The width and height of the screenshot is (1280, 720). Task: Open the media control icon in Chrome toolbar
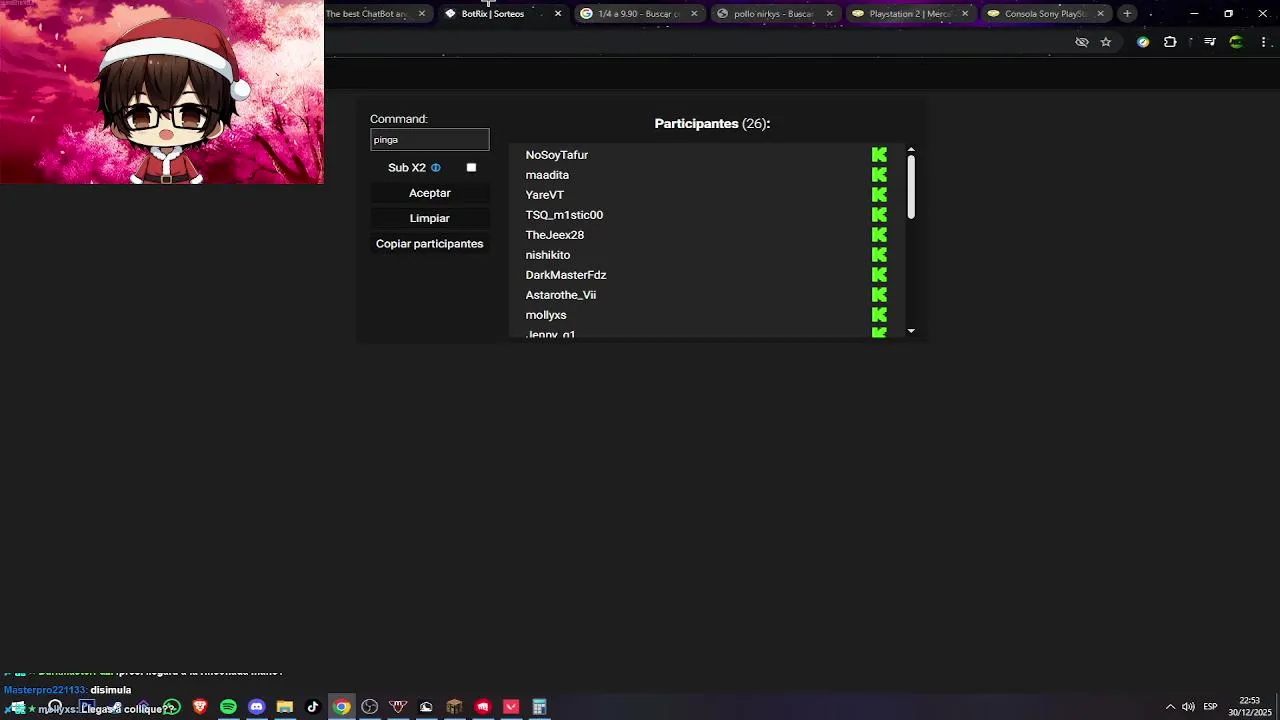(x=1210, y=42)
